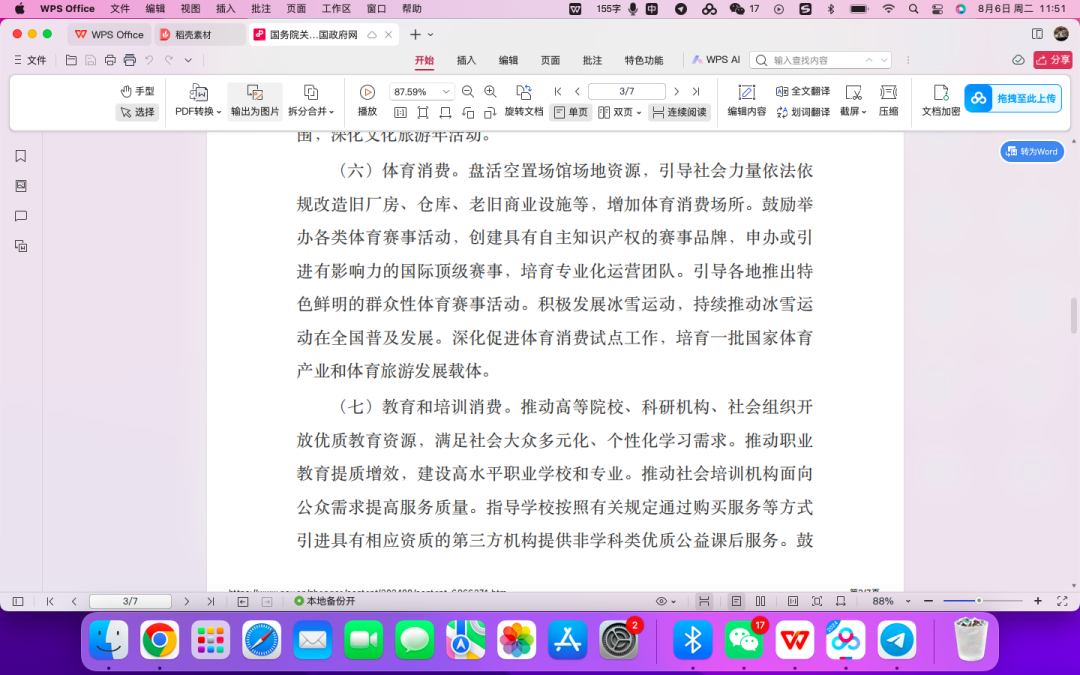Open the comments panel in the left sidebar
This screenshot has width=1080, height=675.
[x=21, y=216]
